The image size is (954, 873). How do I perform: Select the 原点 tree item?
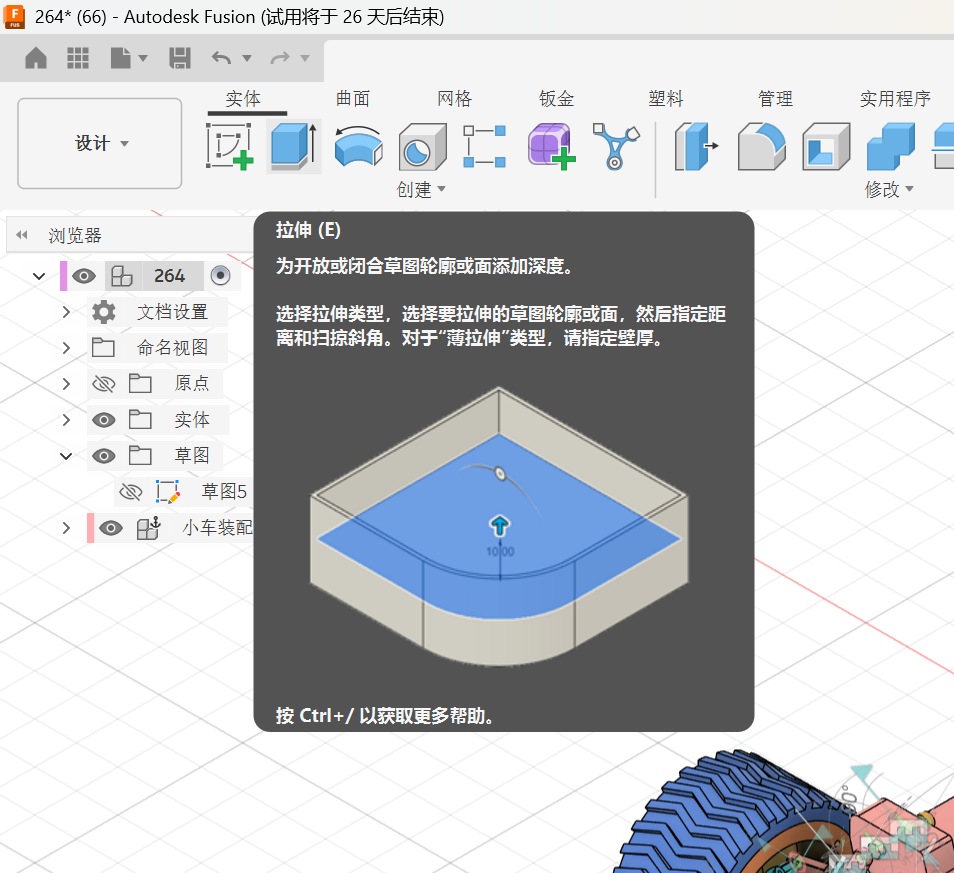pyautogui.click(x=192, y=383)
